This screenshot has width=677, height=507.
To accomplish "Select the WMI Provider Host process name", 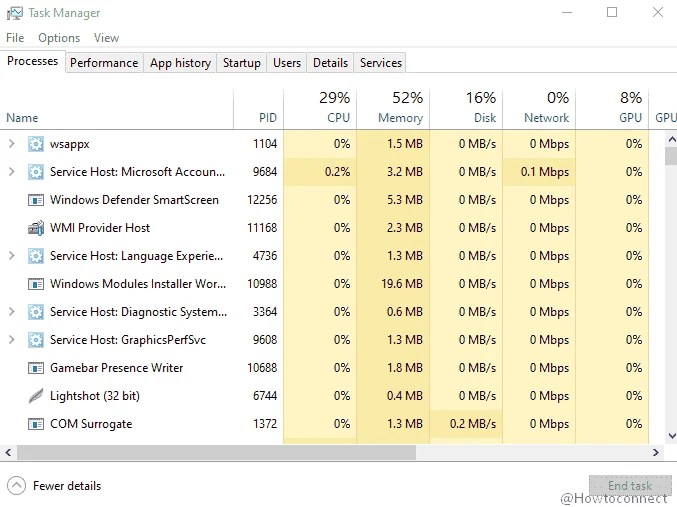I will click(100, 228).
